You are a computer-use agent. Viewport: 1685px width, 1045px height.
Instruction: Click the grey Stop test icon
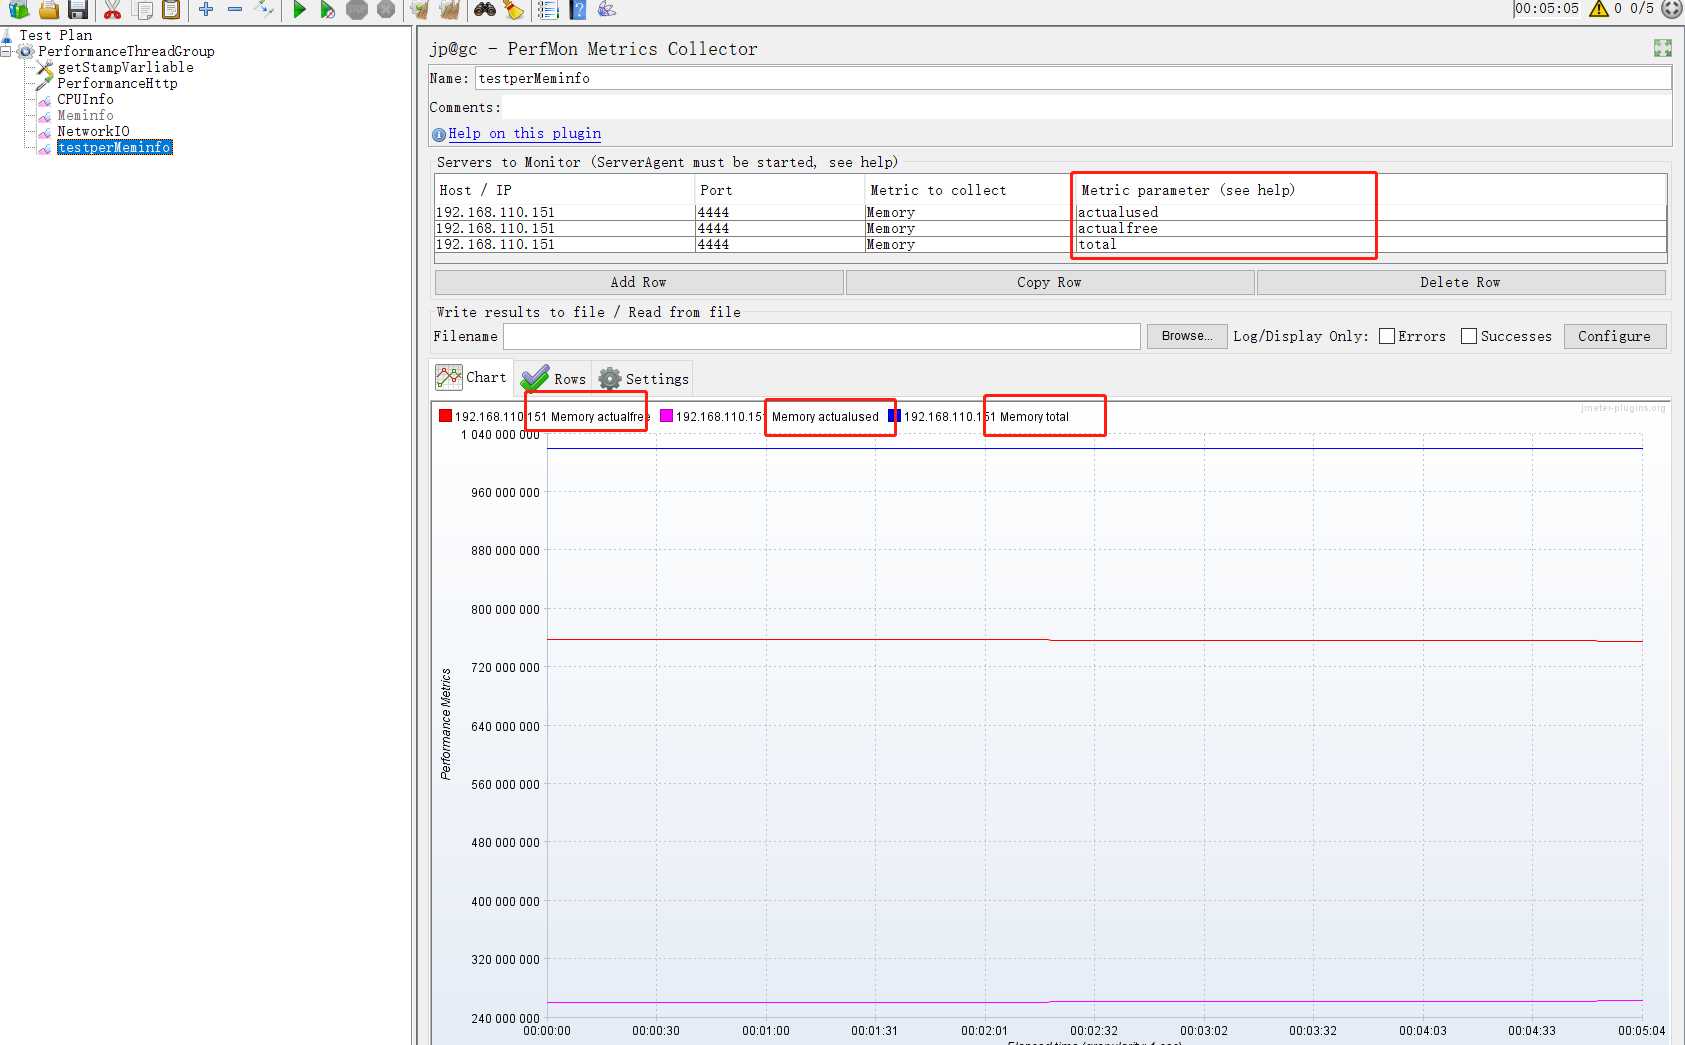tap(357, 9)
